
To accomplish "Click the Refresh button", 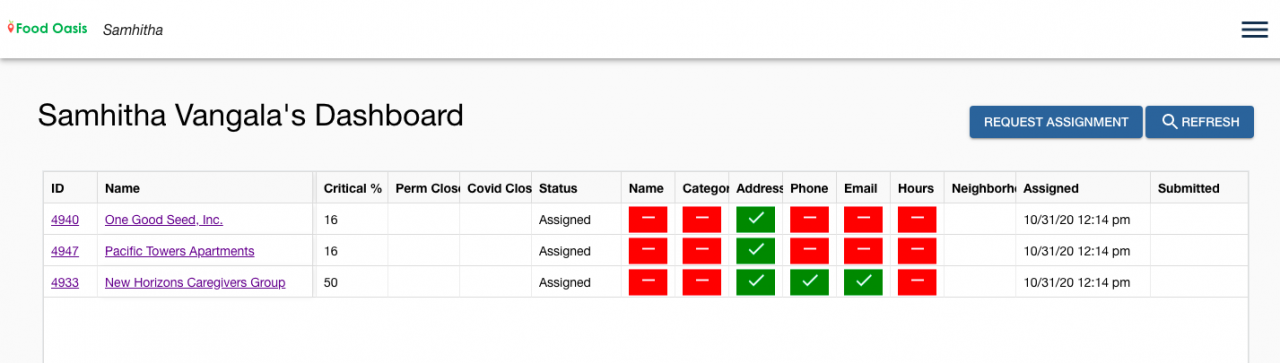I will (1200, 122).
